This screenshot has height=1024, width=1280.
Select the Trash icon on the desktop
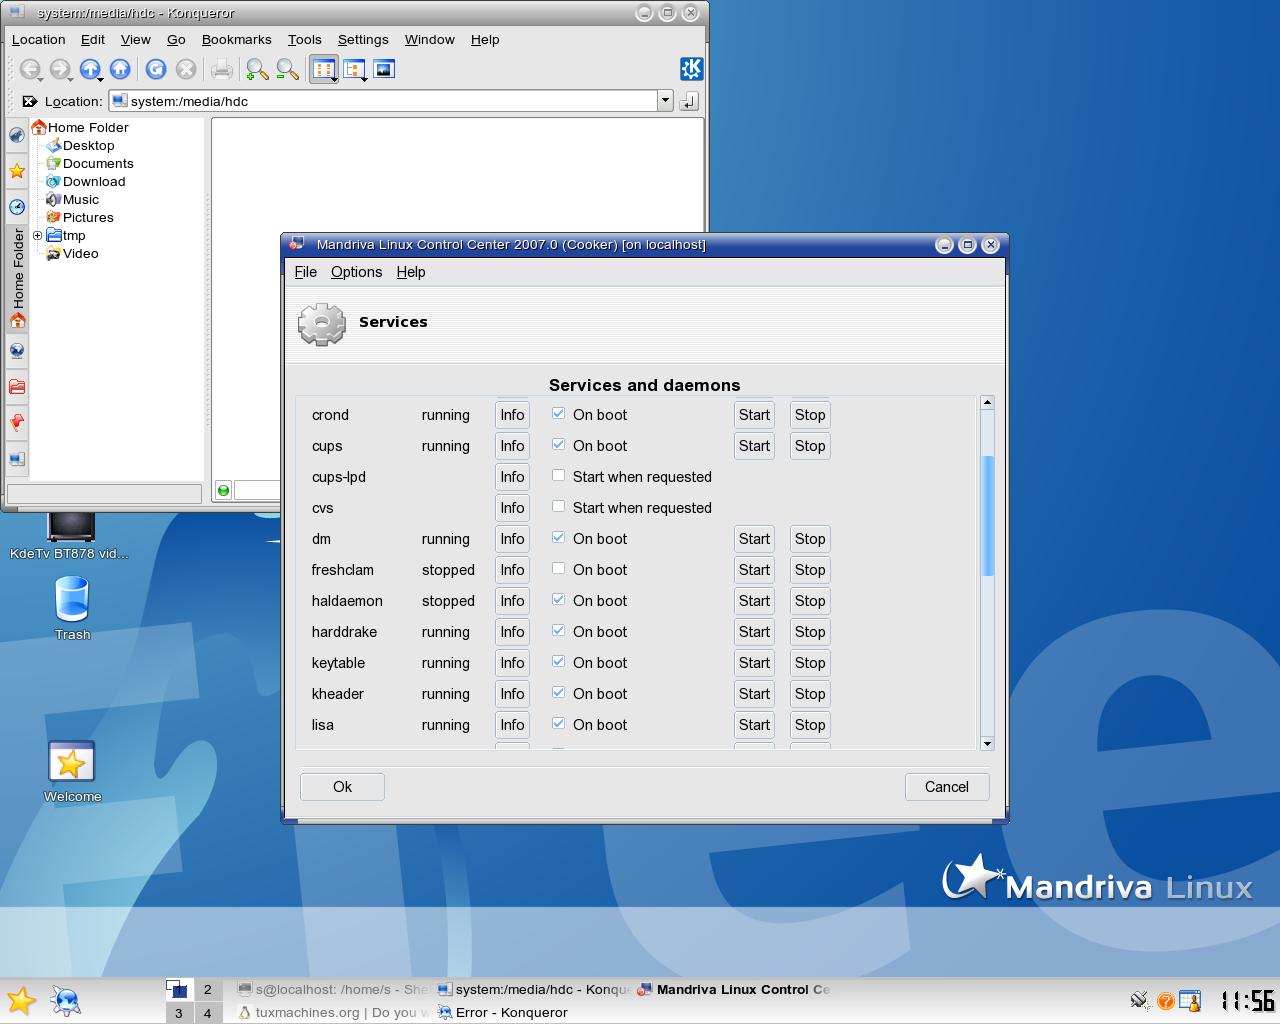72,607
